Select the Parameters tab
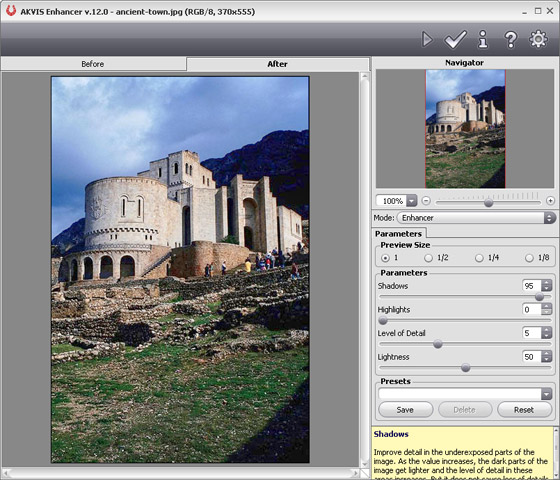Viewport: 560px width, 480px height. coord(399,234)
